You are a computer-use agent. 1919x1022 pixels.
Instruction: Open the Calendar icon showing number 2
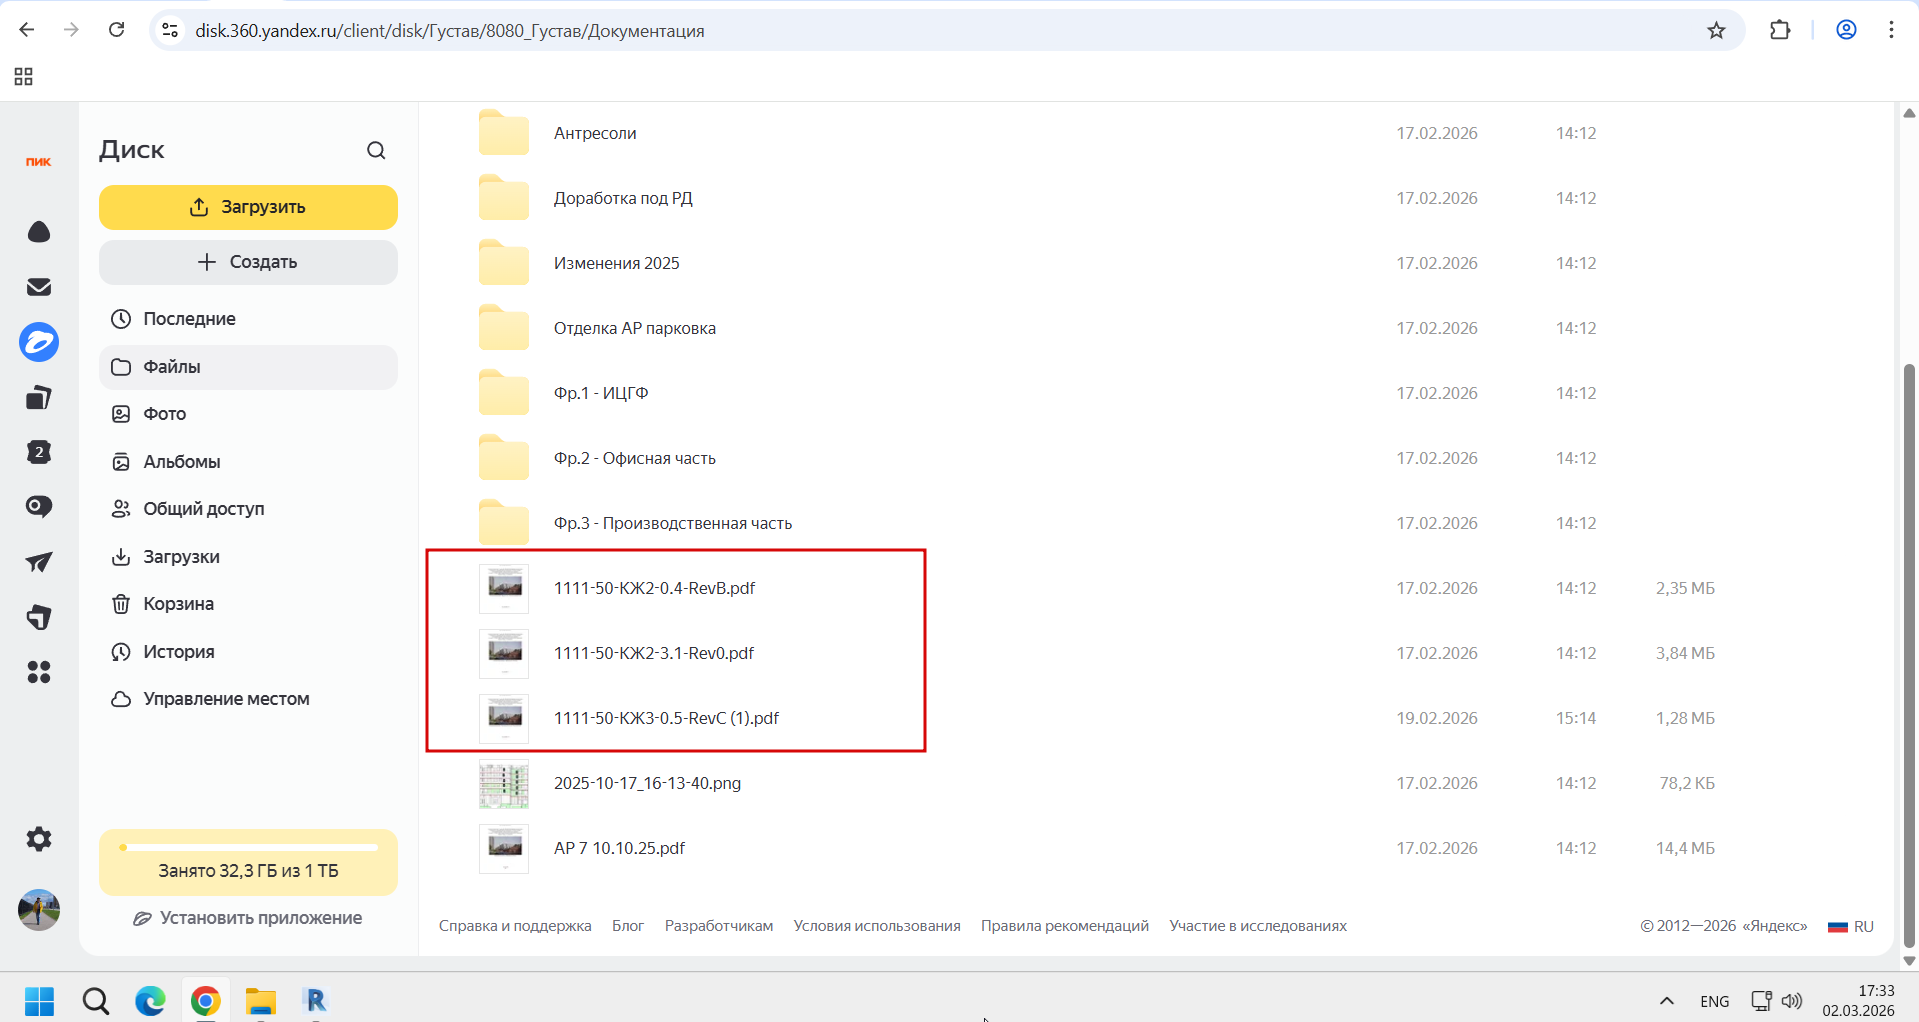pyautogui.click(x=39, y=452)
